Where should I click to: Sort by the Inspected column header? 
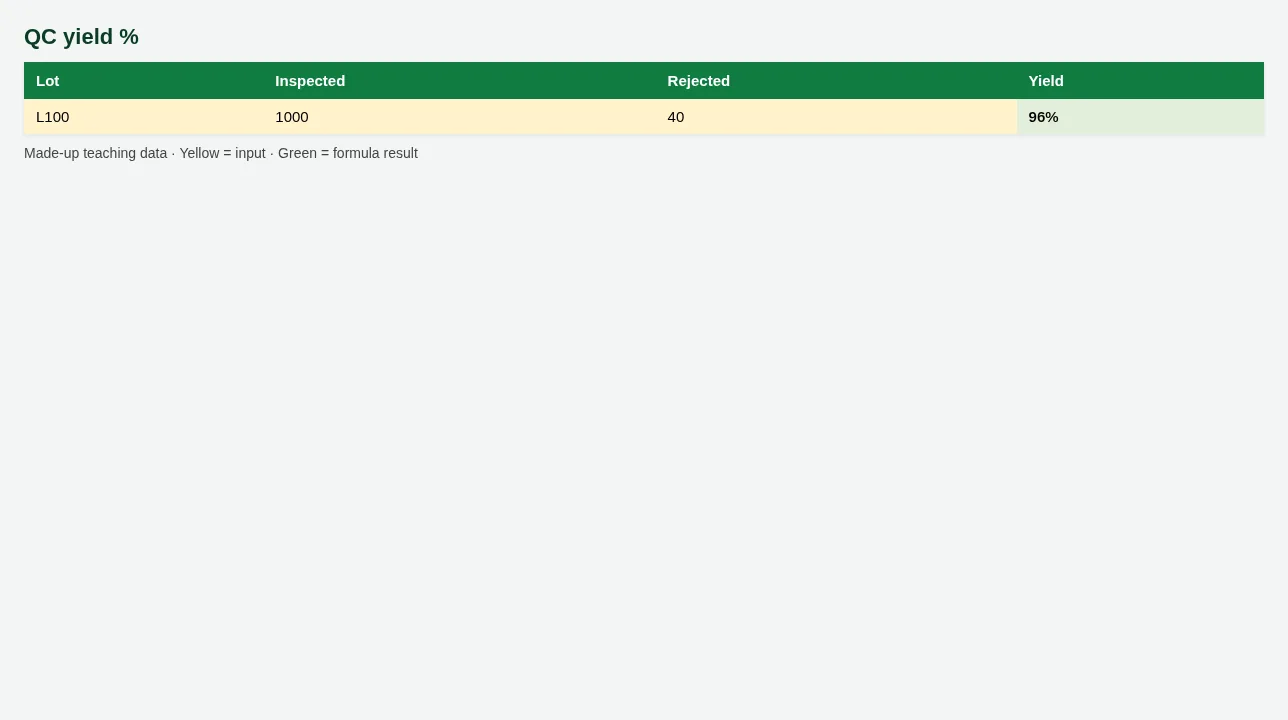click(459, 81)
